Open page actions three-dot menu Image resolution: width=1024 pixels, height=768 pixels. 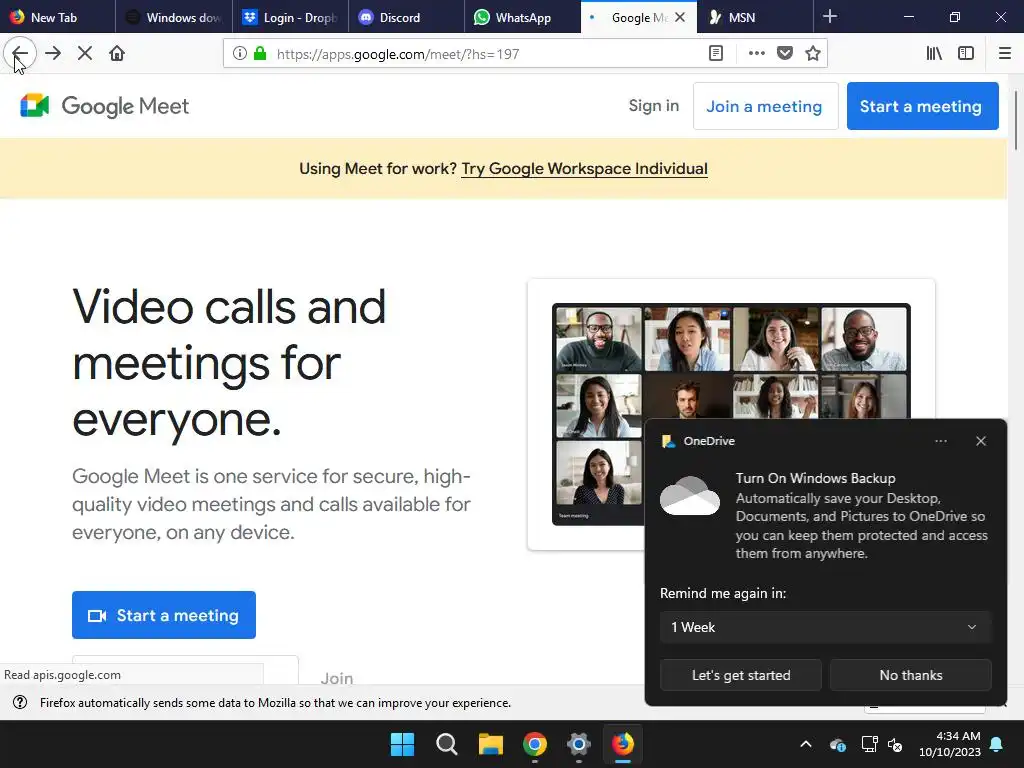[756, 54]
